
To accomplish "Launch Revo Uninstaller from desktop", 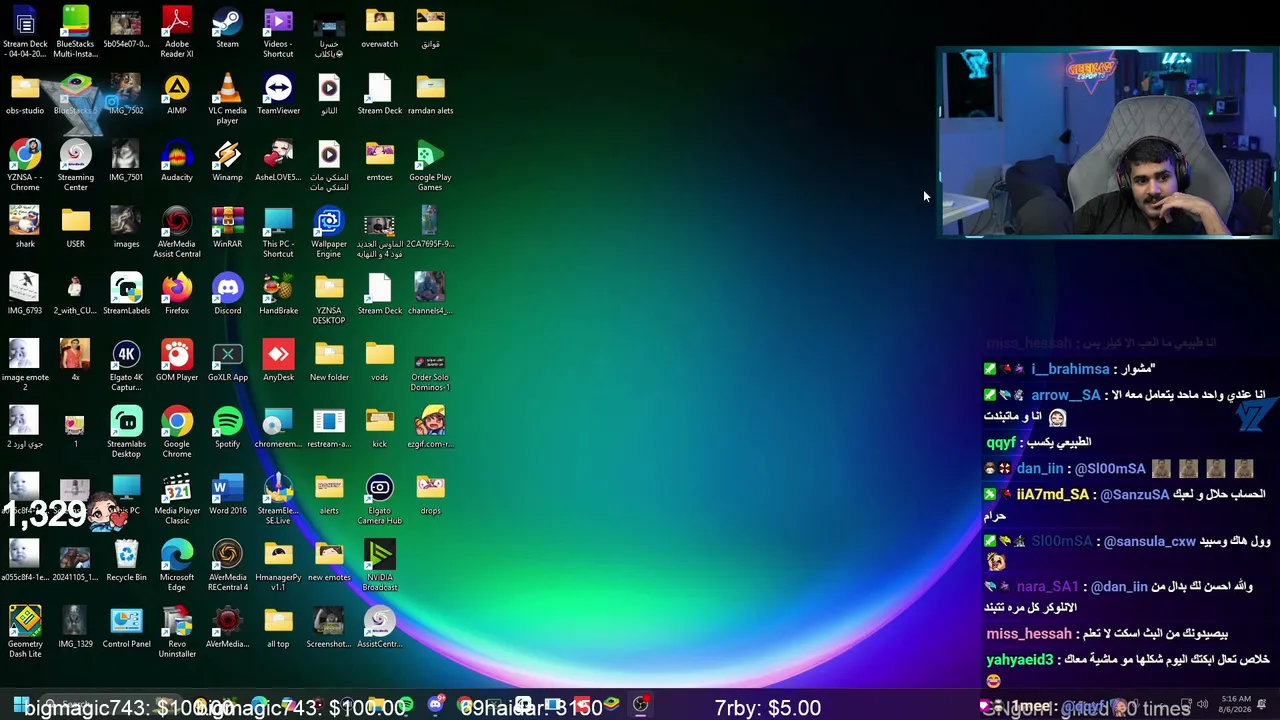I will (177, 632).
